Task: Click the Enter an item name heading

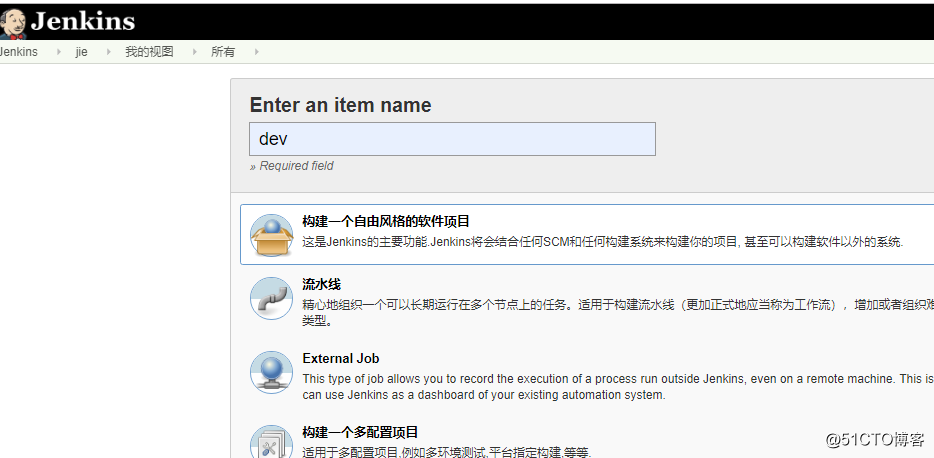Action: [x=340, y=105]
